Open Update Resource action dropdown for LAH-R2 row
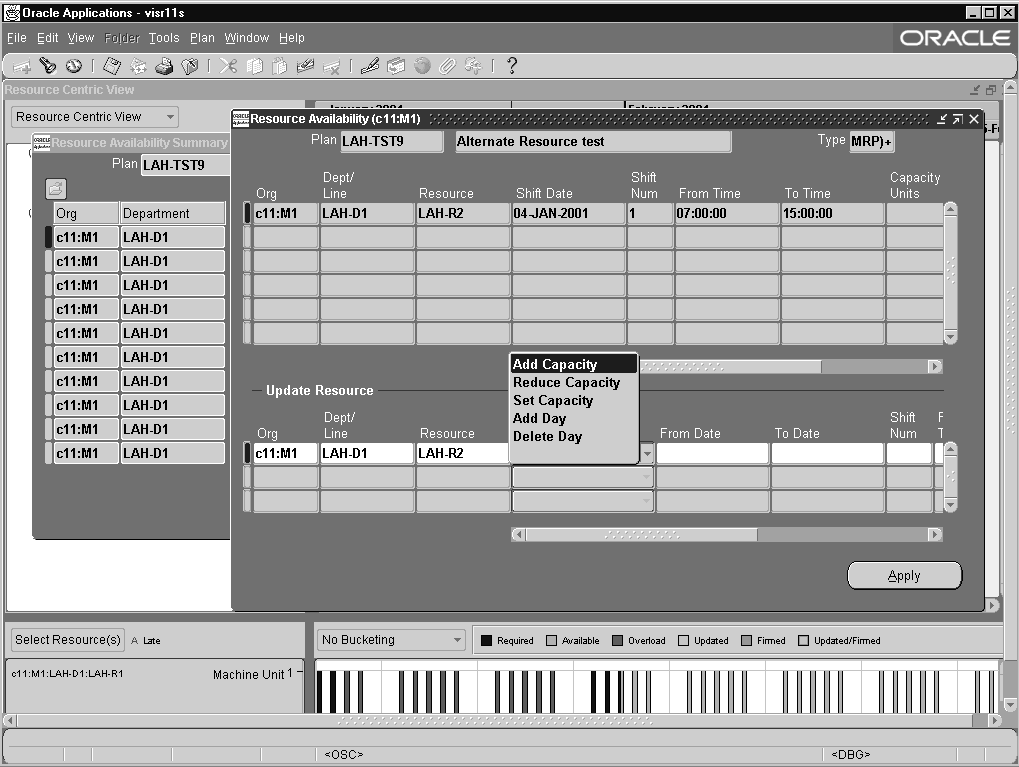1019x767 pixels. pyautogui.click(x=647, y=453)
